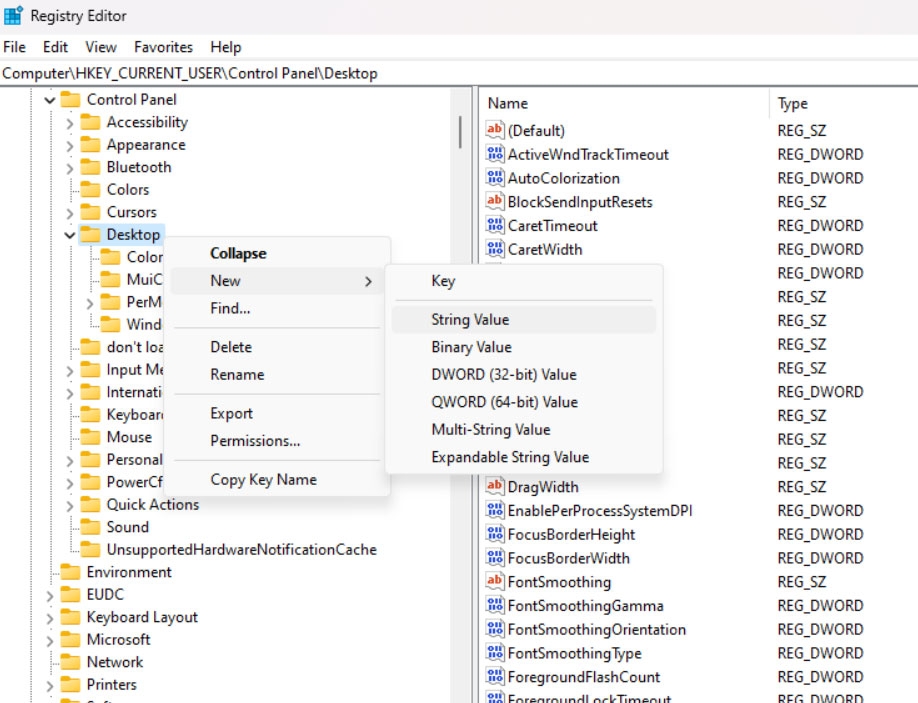Click the tree pane vertical scrollbar thumb
This screenshot has height=703, width=918.
coord(460,132)
